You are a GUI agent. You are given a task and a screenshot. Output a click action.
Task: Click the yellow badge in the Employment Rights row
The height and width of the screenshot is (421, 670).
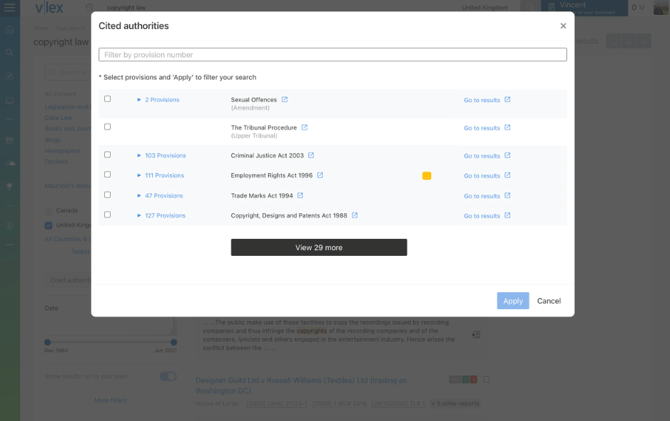(x=426, y=176)
